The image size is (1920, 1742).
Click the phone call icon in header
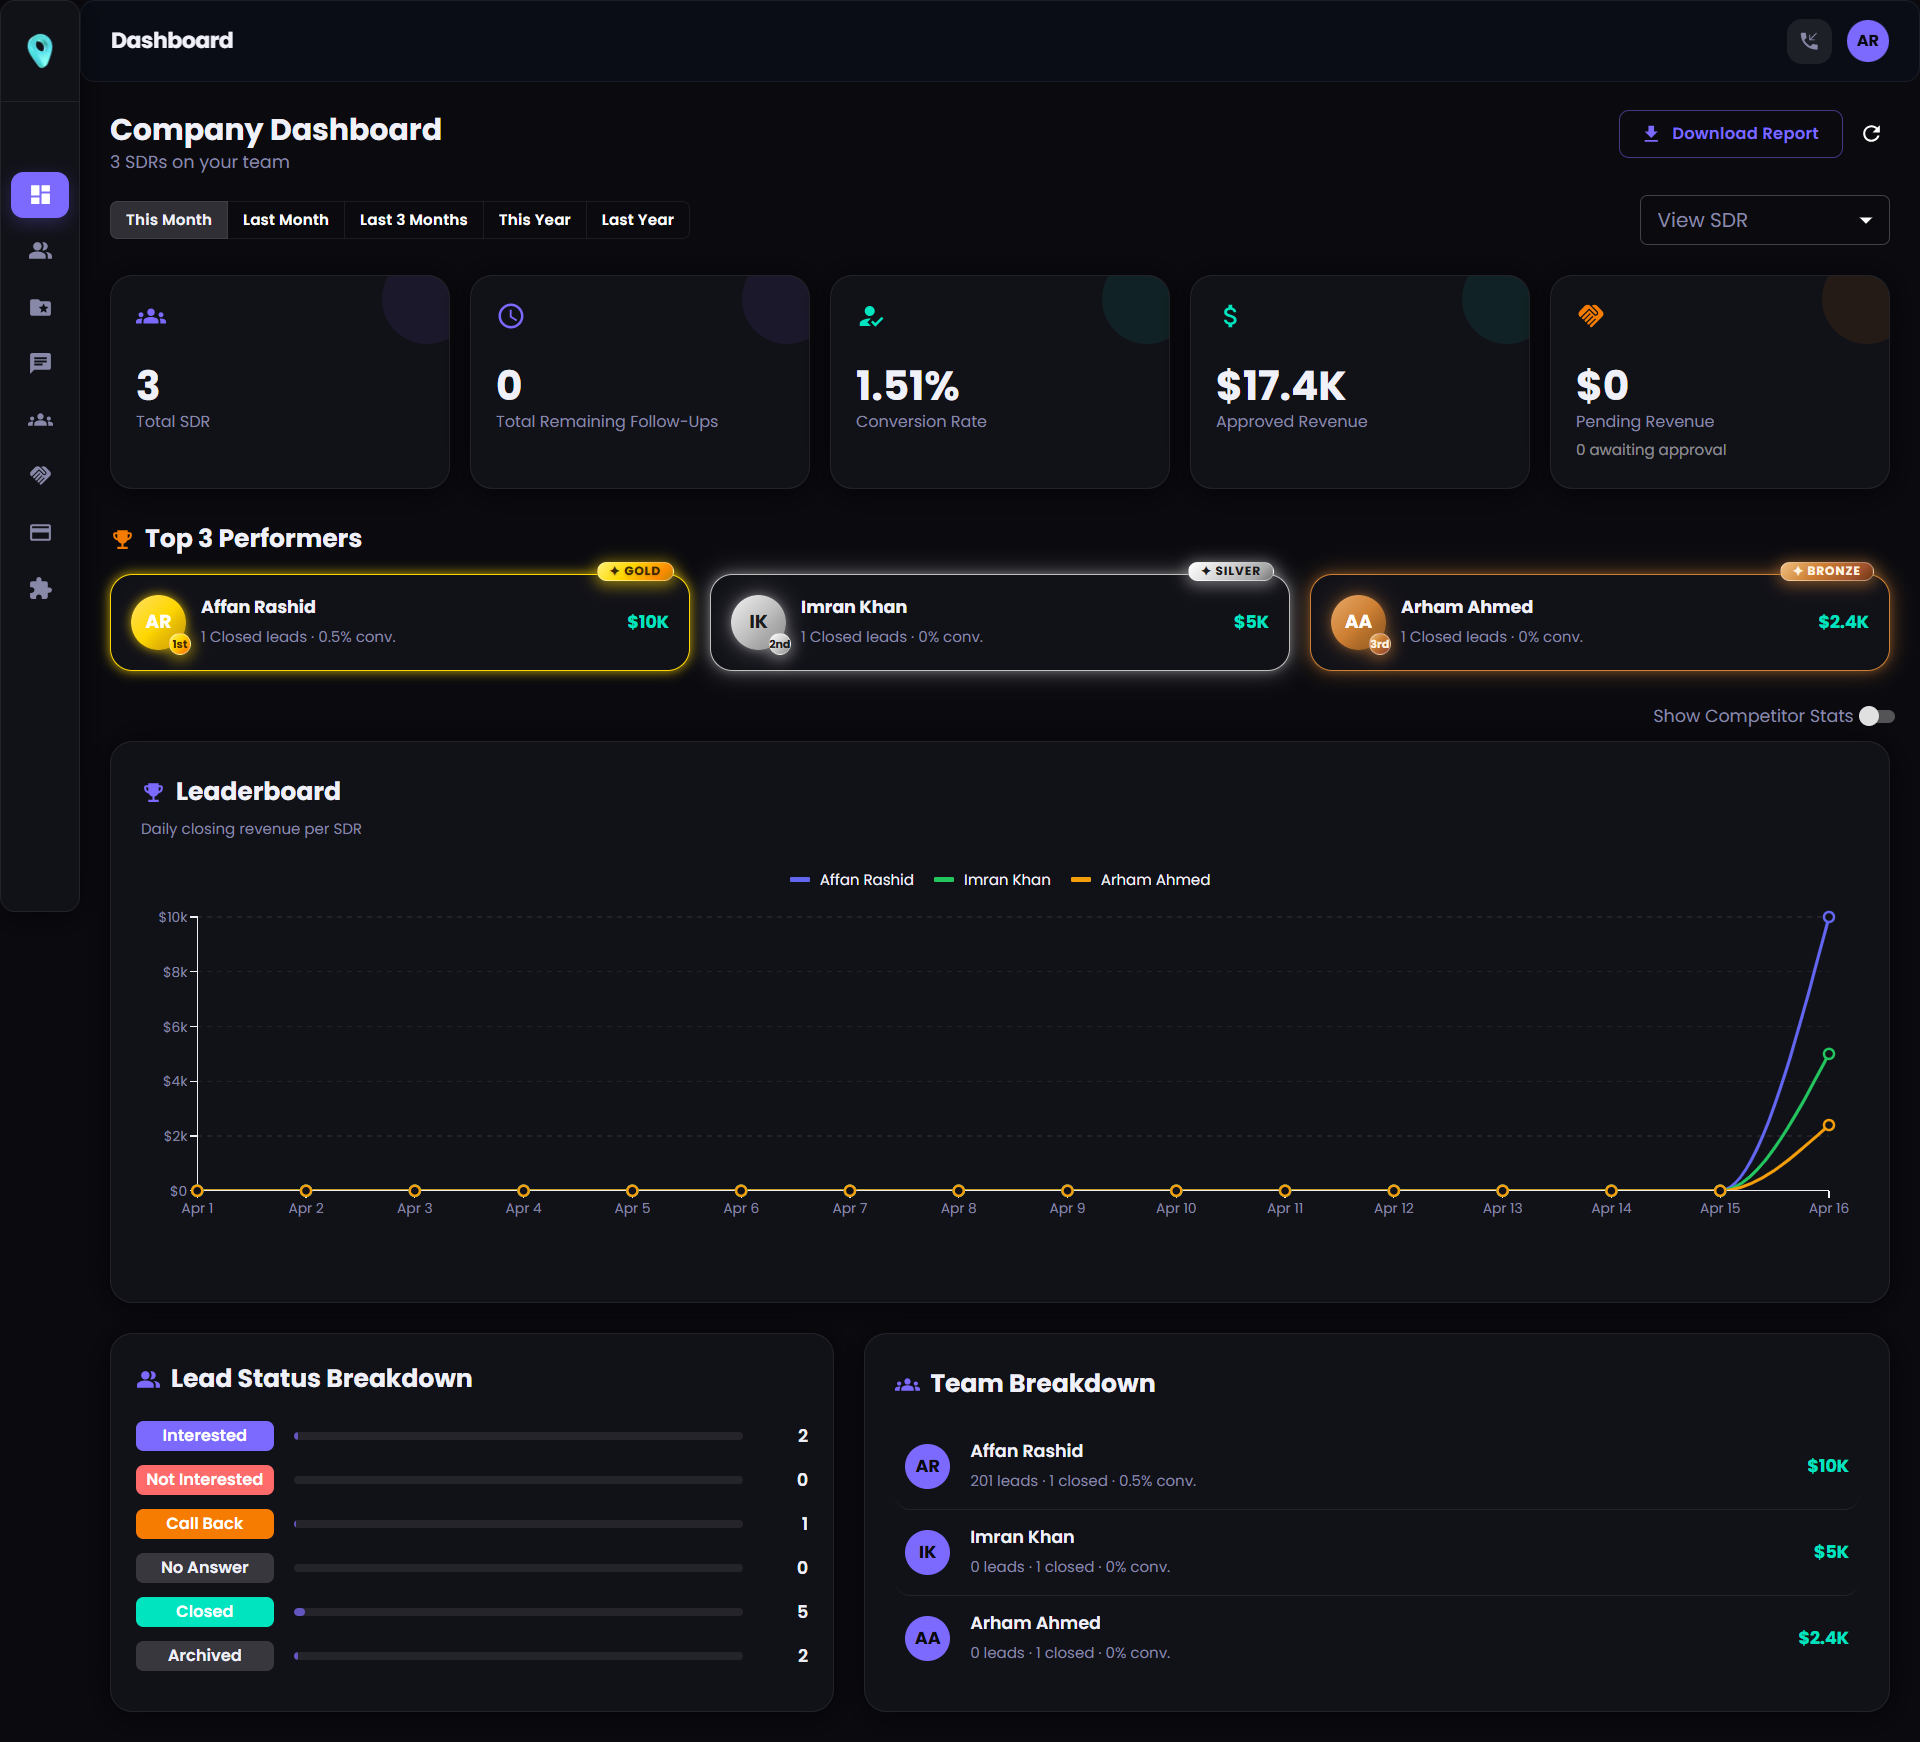1809,41
